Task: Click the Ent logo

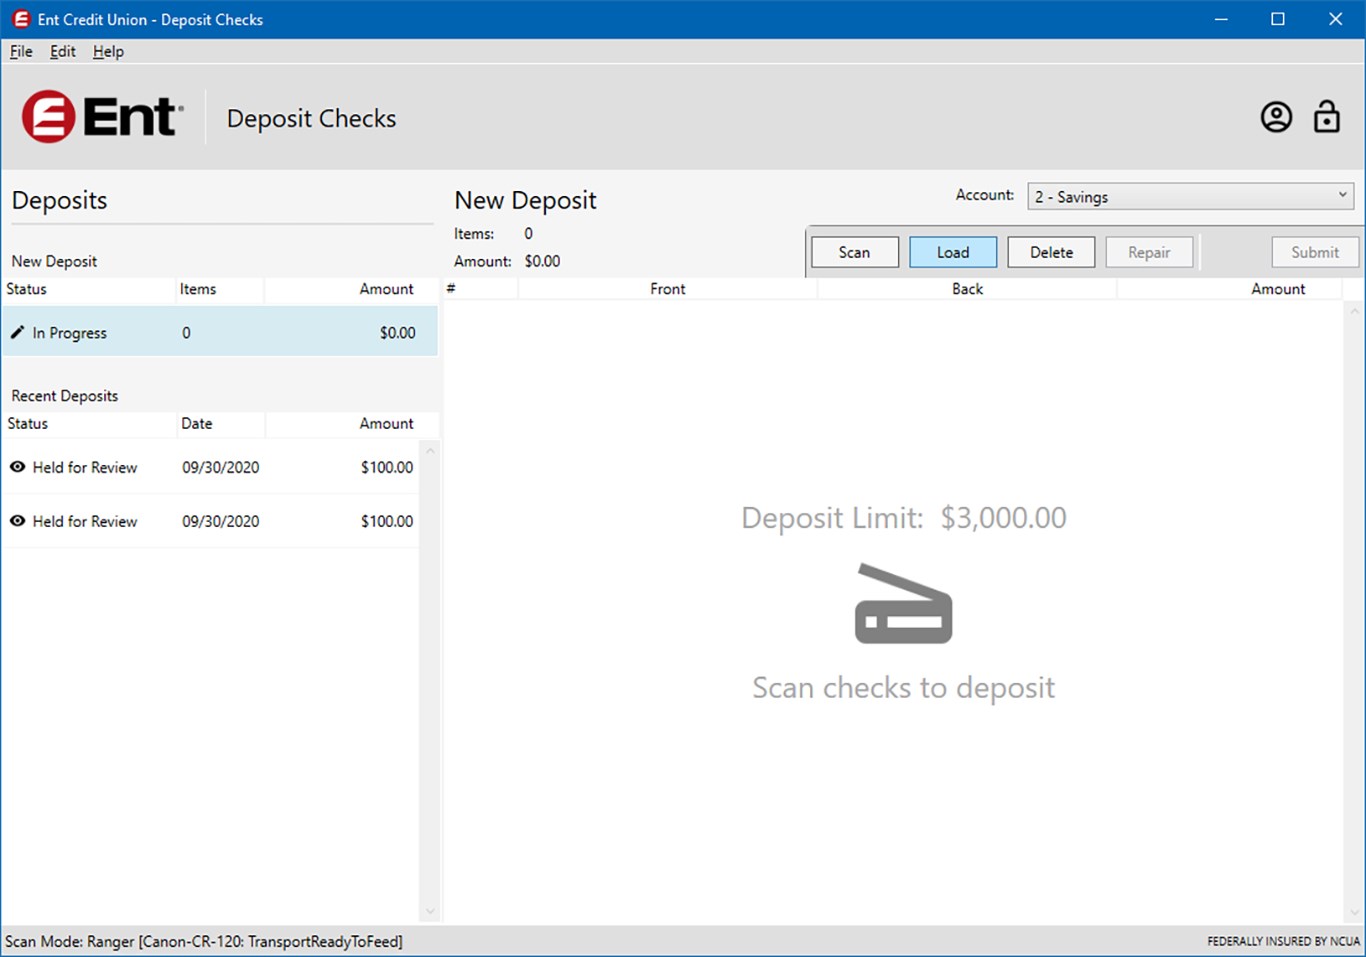Action: tap(102, 117)
